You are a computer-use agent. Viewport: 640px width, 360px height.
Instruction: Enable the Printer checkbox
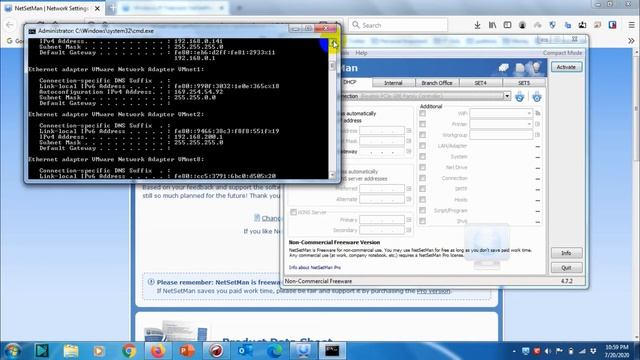422,124
